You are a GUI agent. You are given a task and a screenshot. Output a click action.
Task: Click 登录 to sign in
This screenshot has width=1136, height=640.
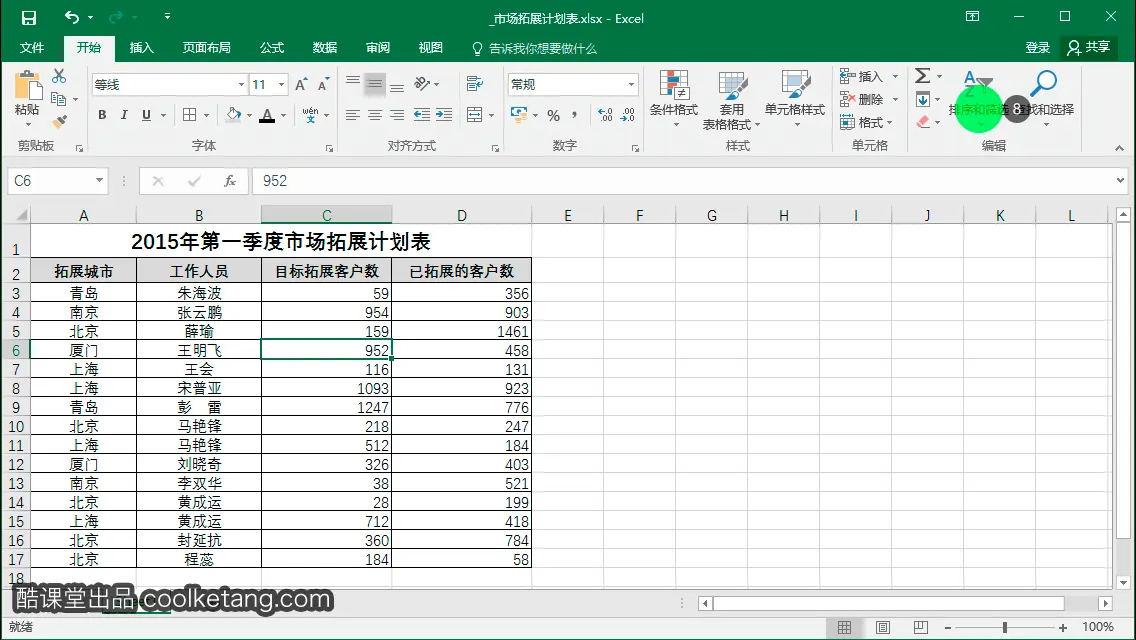pos(1037,48)
